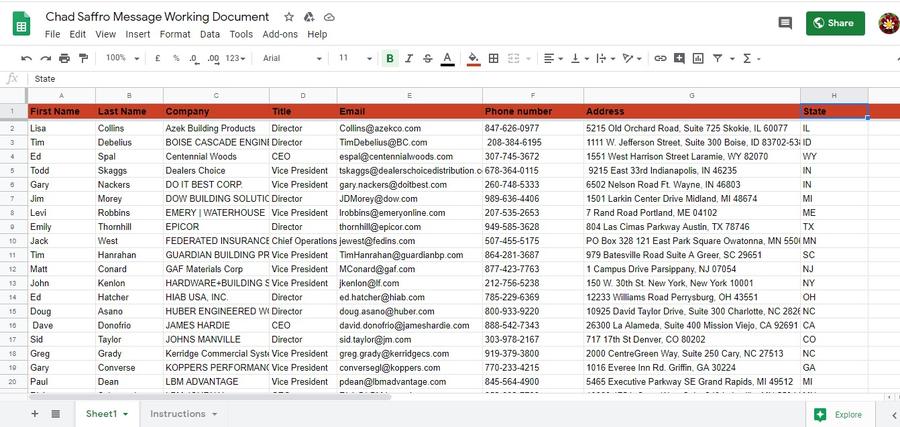900x427 pixels.
Task: Open the 123 number format dropdown
Action: (236, 58)
